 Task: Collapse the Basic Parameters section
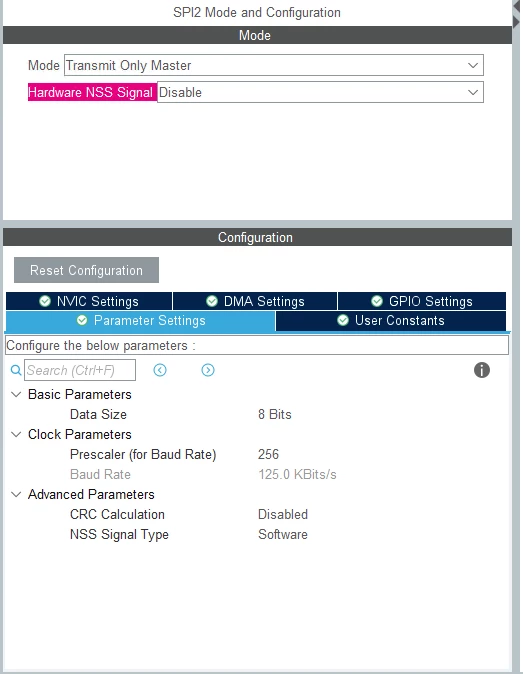(16, 394)
